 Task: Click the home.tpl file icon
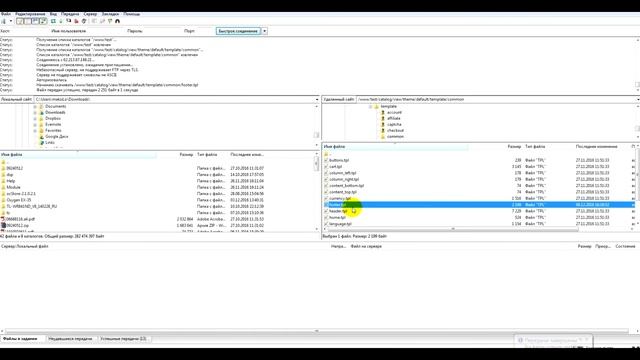click(x=326, y=218)
